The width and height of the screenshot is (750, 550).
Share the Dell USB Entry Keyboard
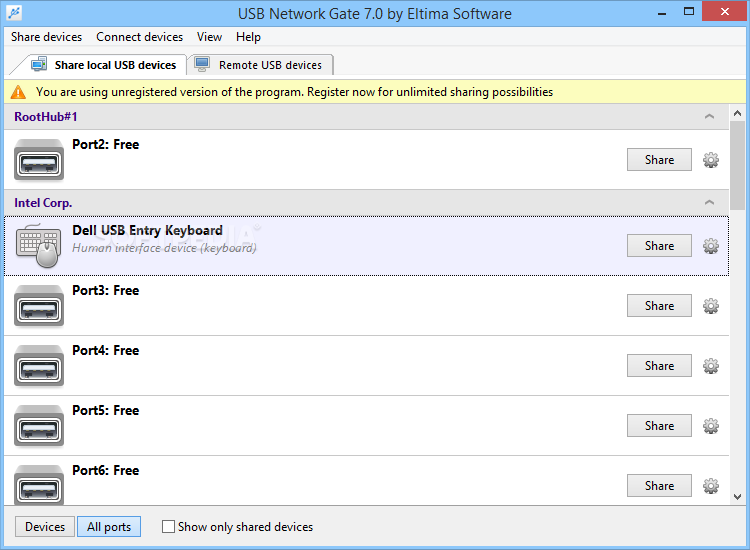pyautogui.click(x=659, y=246)
